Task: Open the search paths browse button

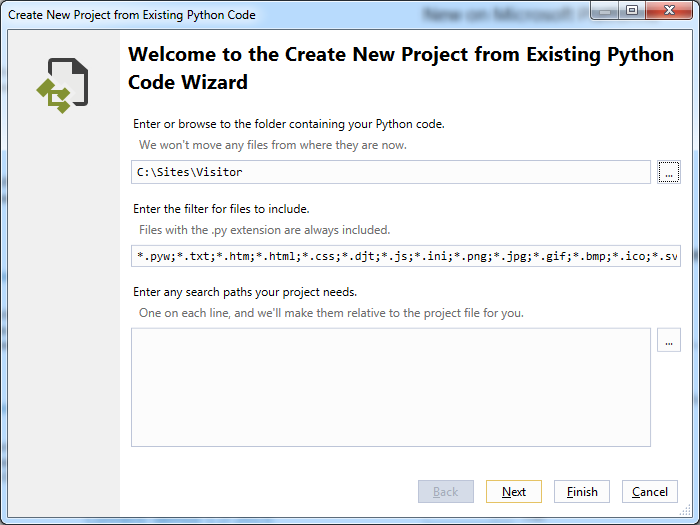Action: (x=668, y=340)
